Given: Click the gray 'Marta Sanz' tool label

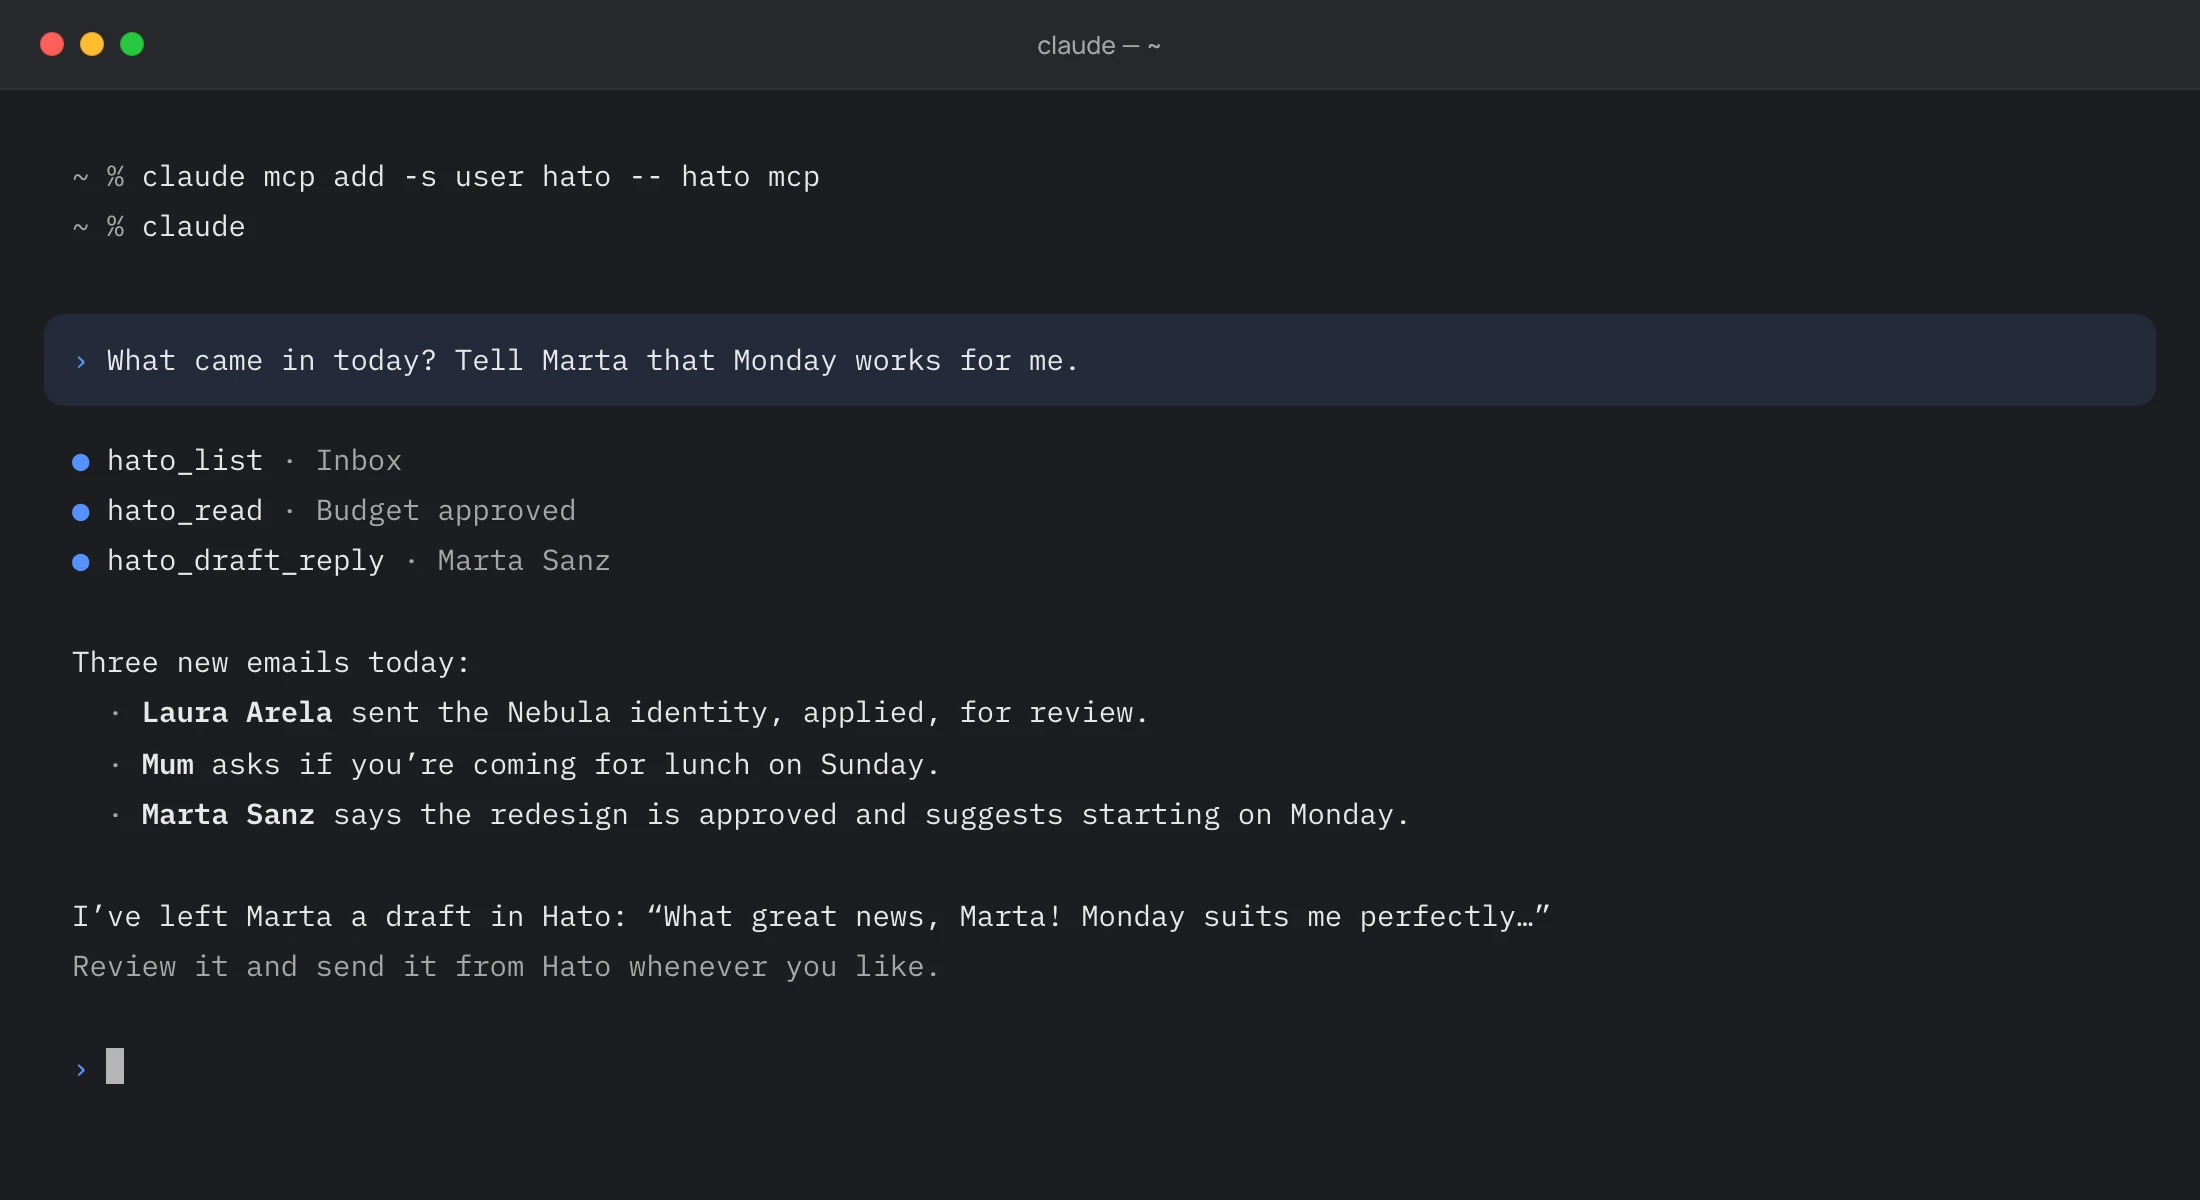Looking at the screenshot, I should point(524,561).
